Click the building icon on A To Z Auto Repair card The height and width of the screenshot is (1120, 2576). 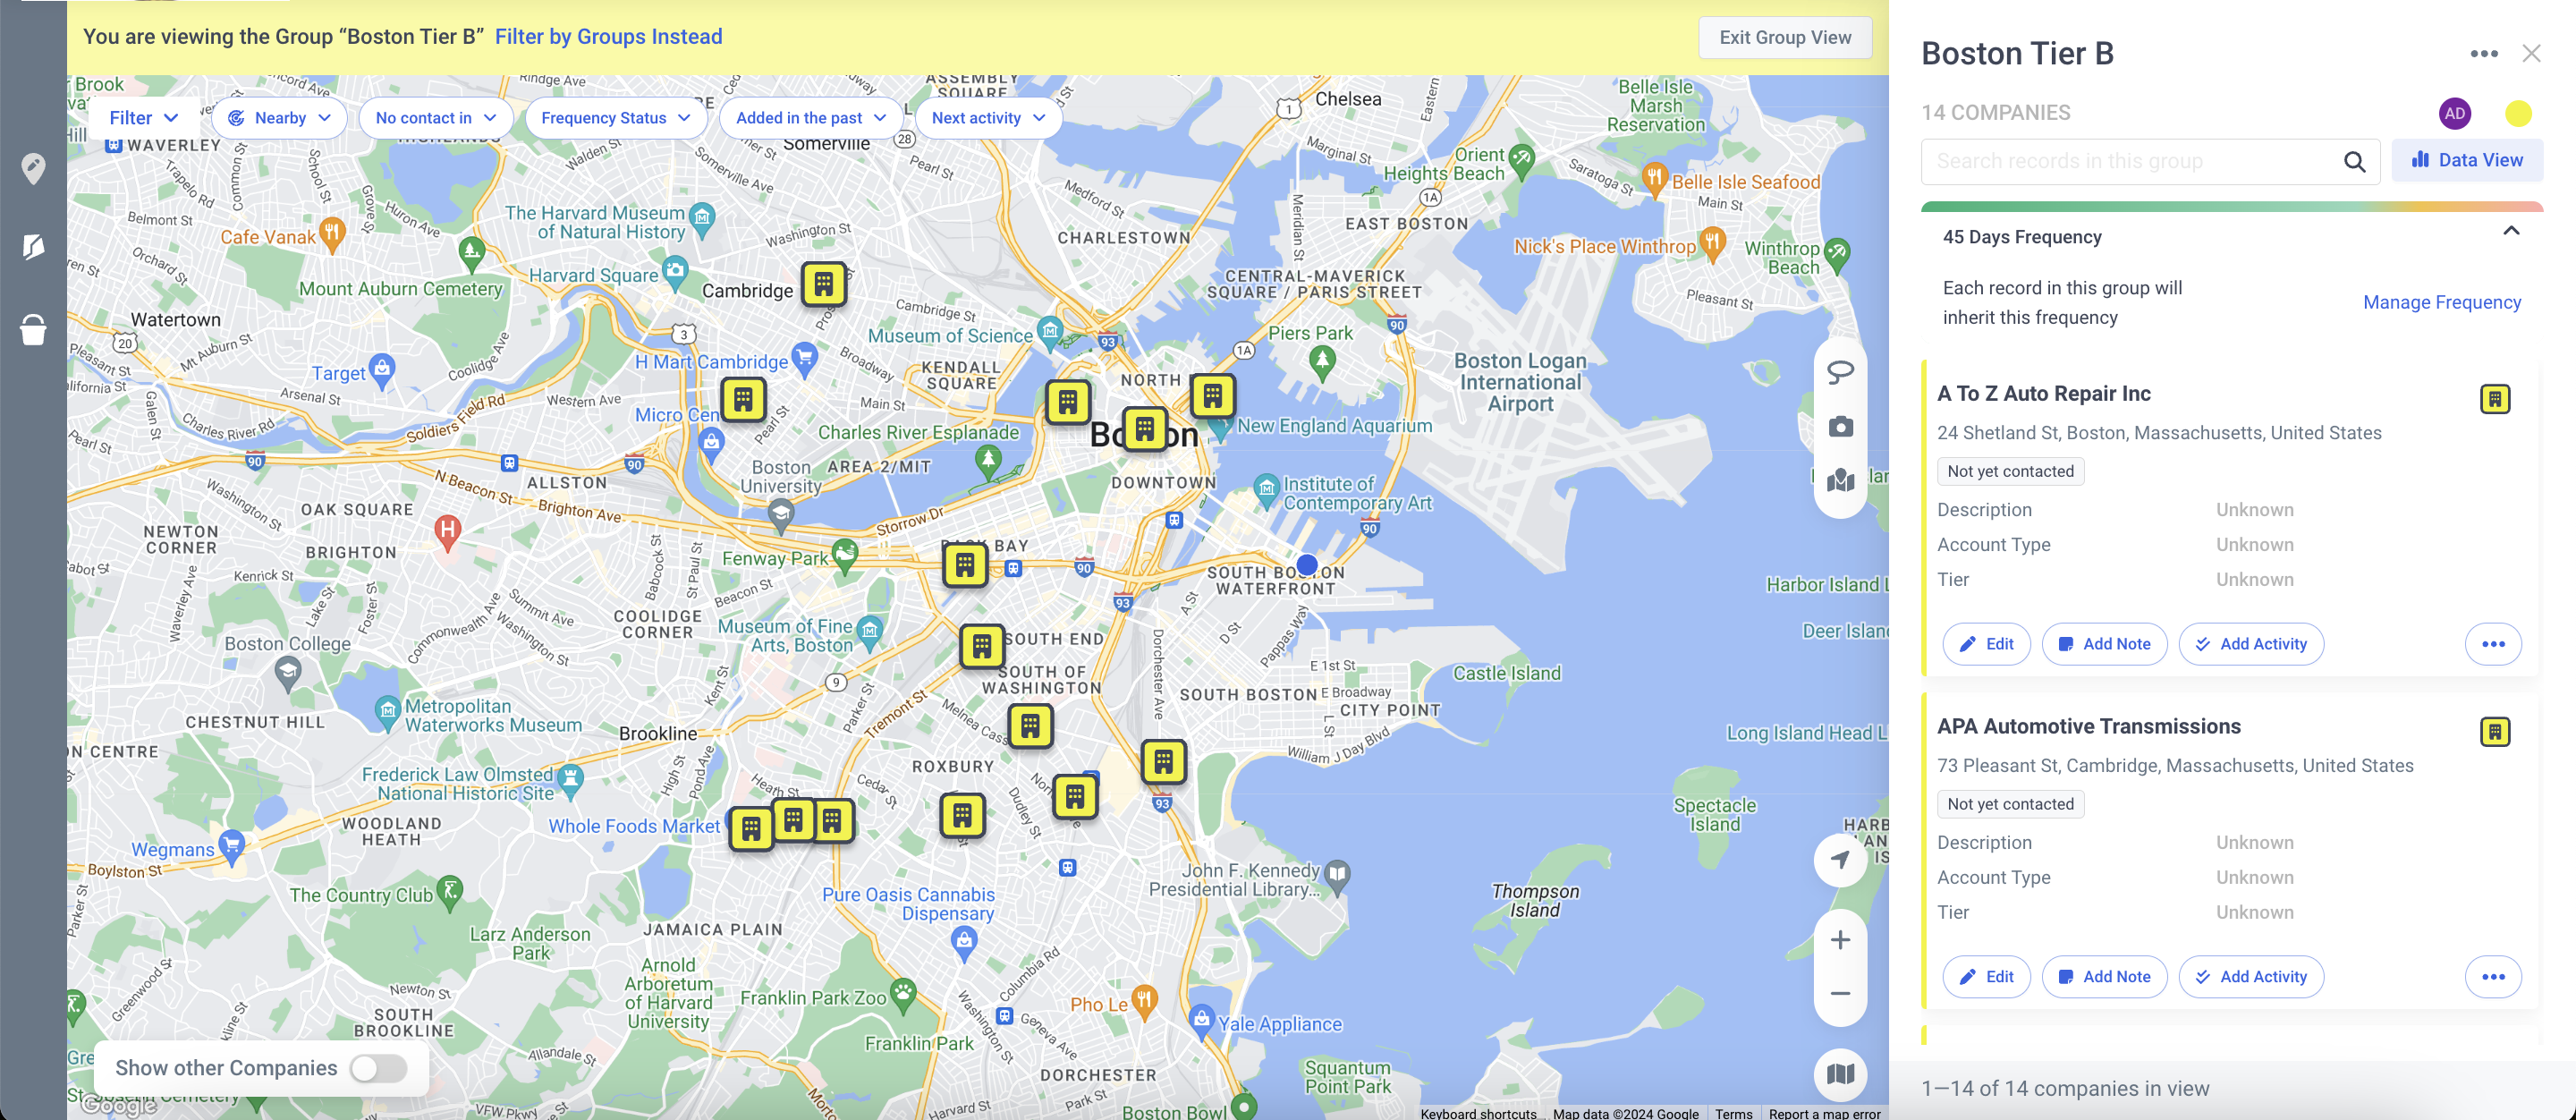[2494, 399]
